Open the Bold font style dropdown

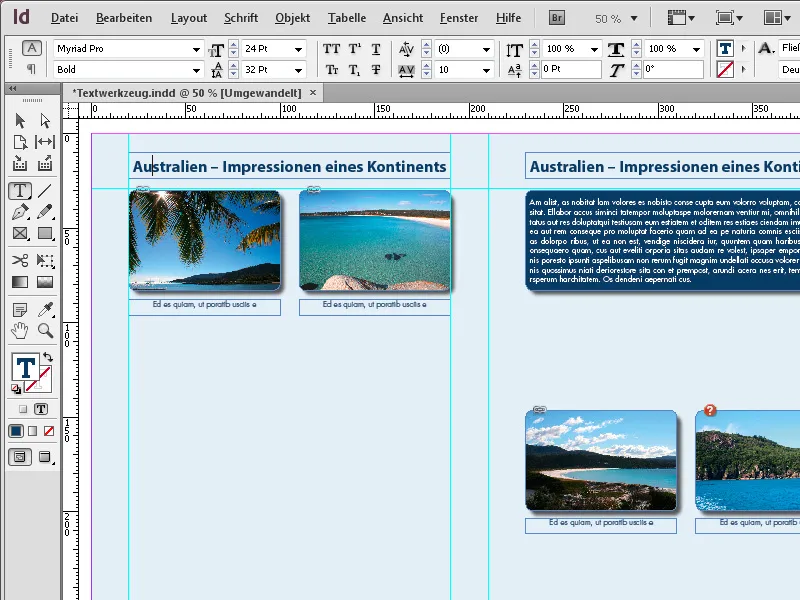click(x=196, y=70)
